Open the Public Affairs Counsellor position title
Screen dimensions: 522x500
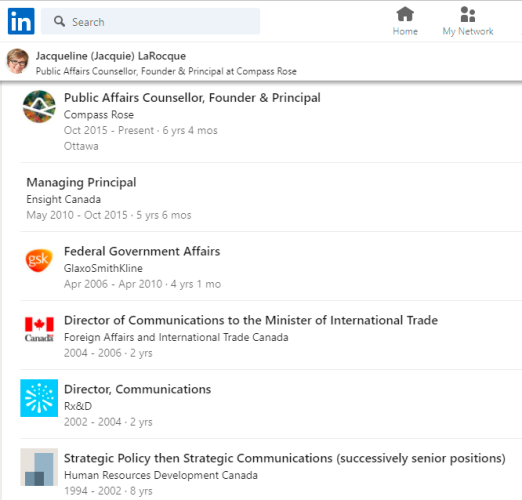(192, 98)
